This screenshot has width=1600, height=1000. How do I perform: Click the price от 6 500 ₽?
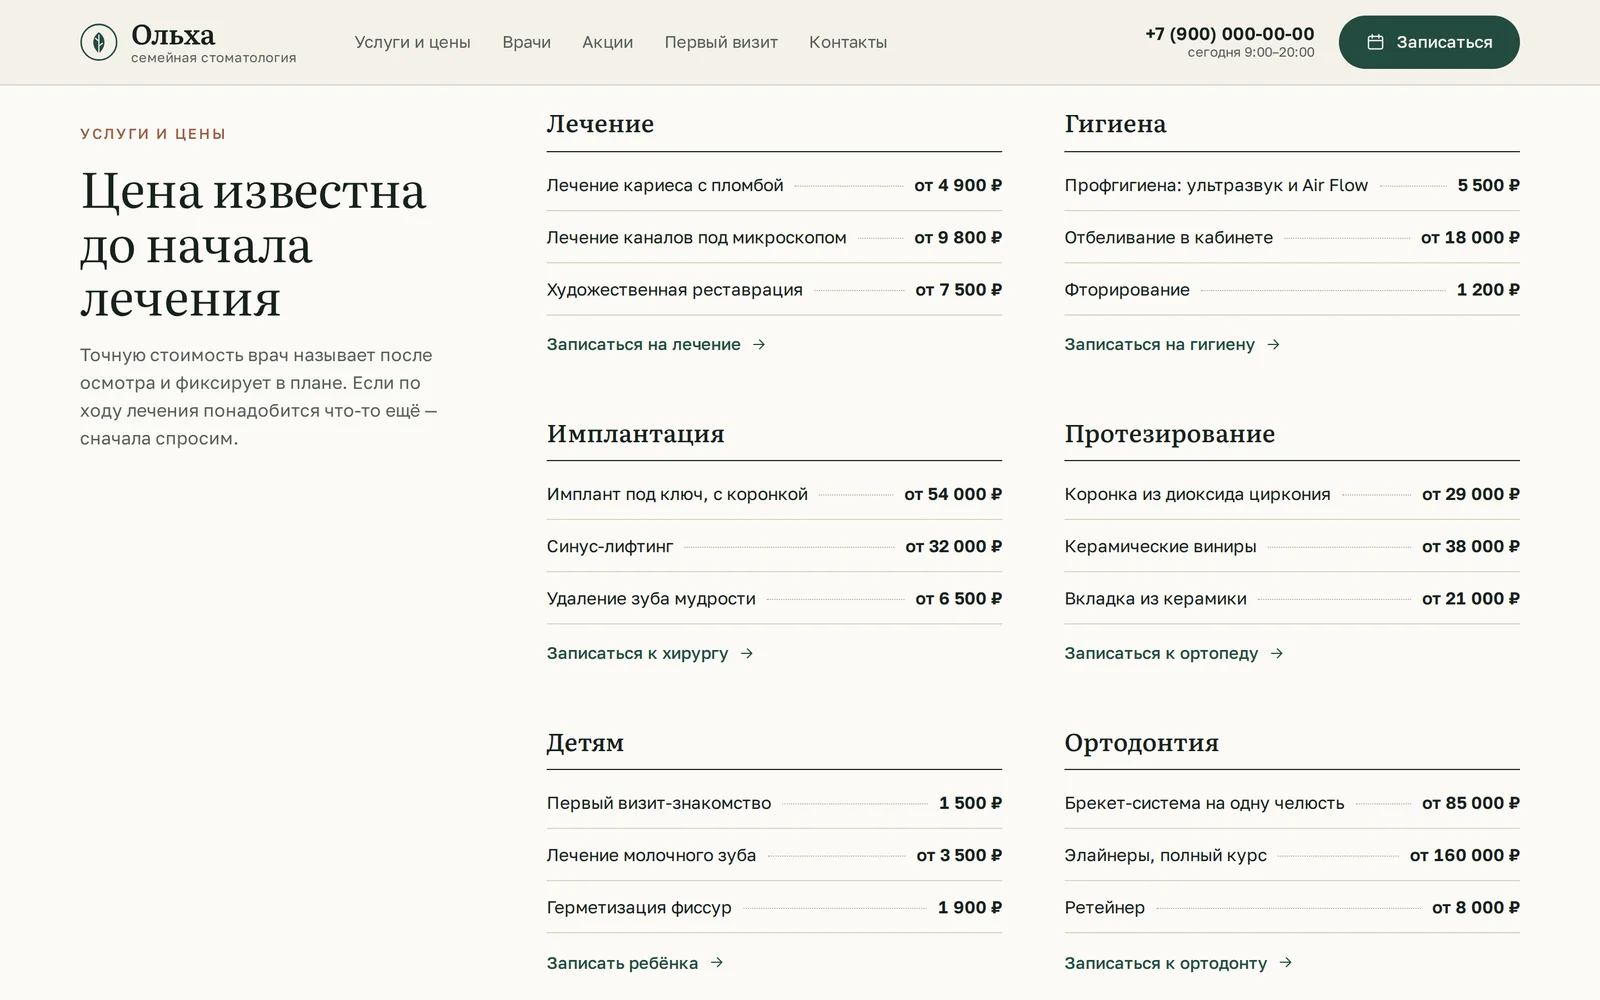(958, 598)
